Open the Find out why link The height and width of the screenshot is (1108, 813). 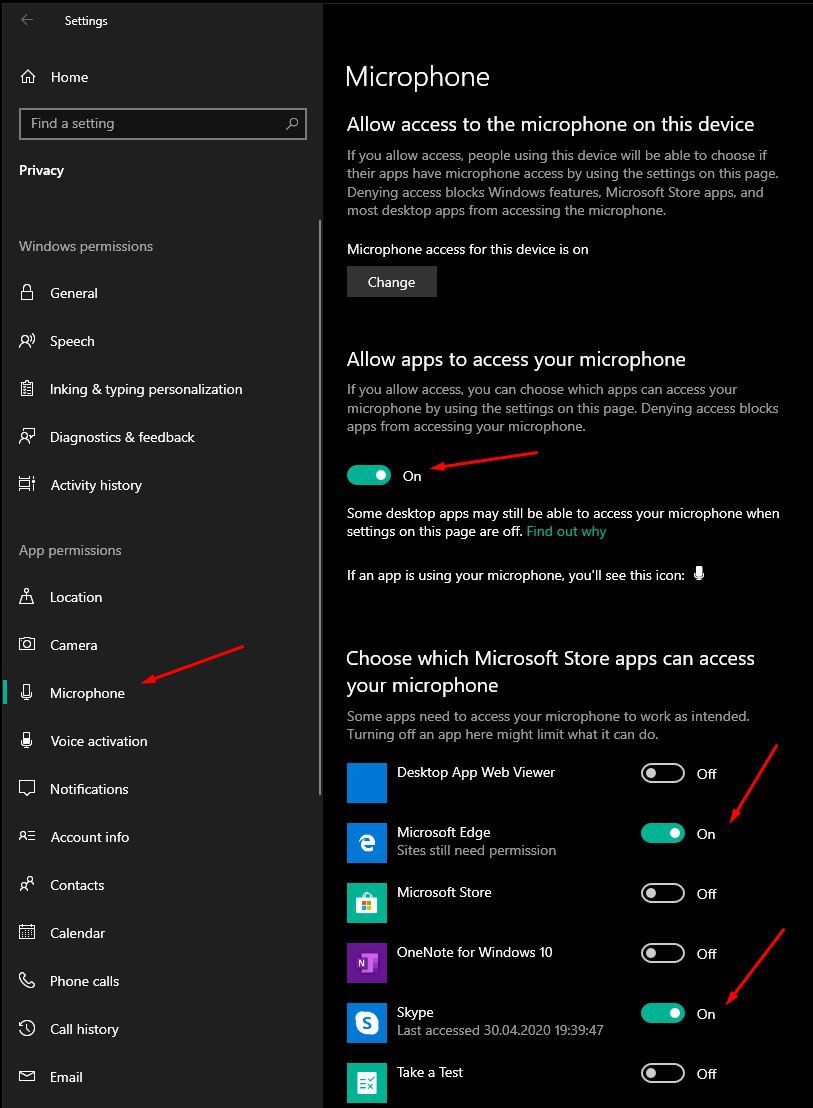coord(566,531)
